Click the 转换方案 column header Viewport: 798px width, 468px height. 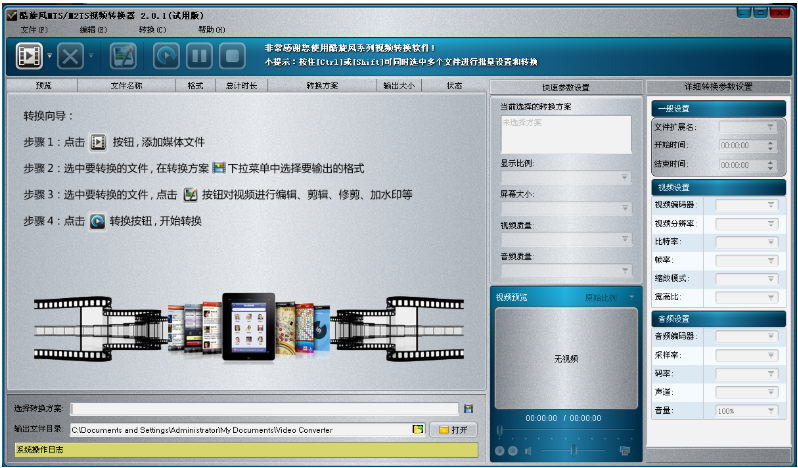[x=322, y=85]
